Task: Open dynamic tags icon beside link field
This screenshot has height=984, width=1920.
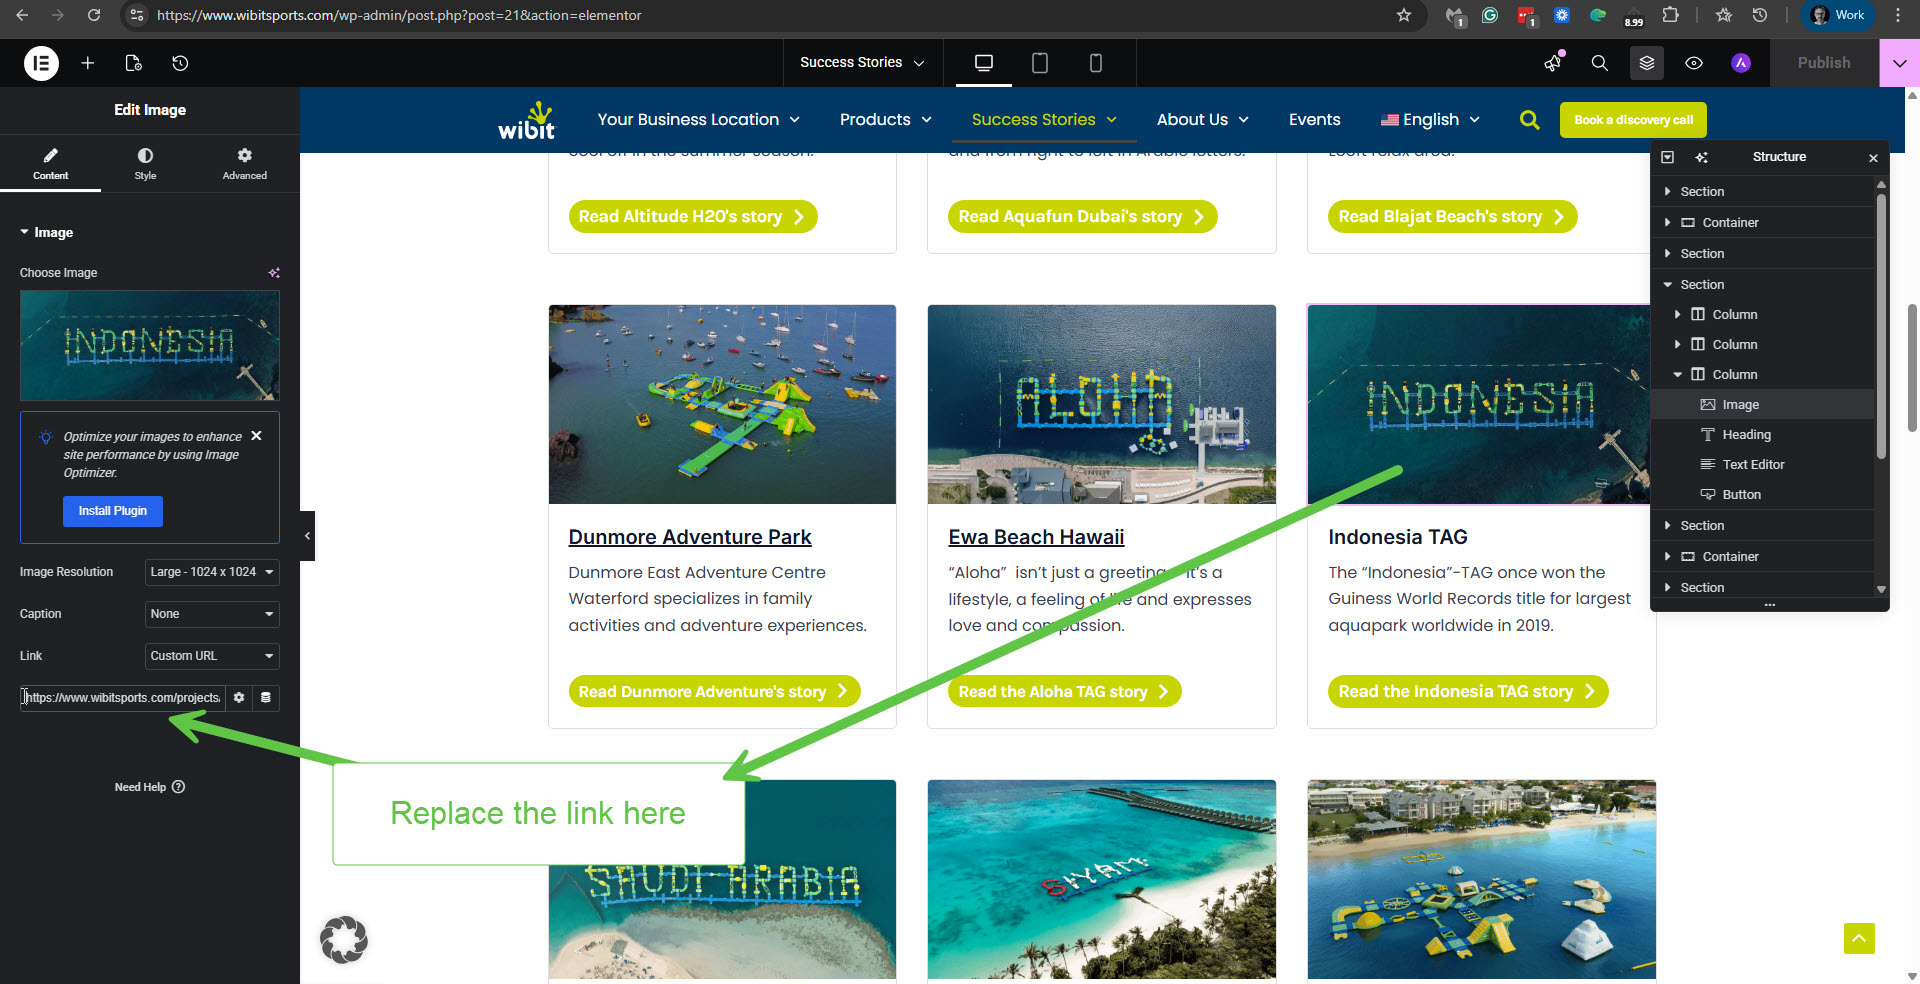Action: point(266,698)
